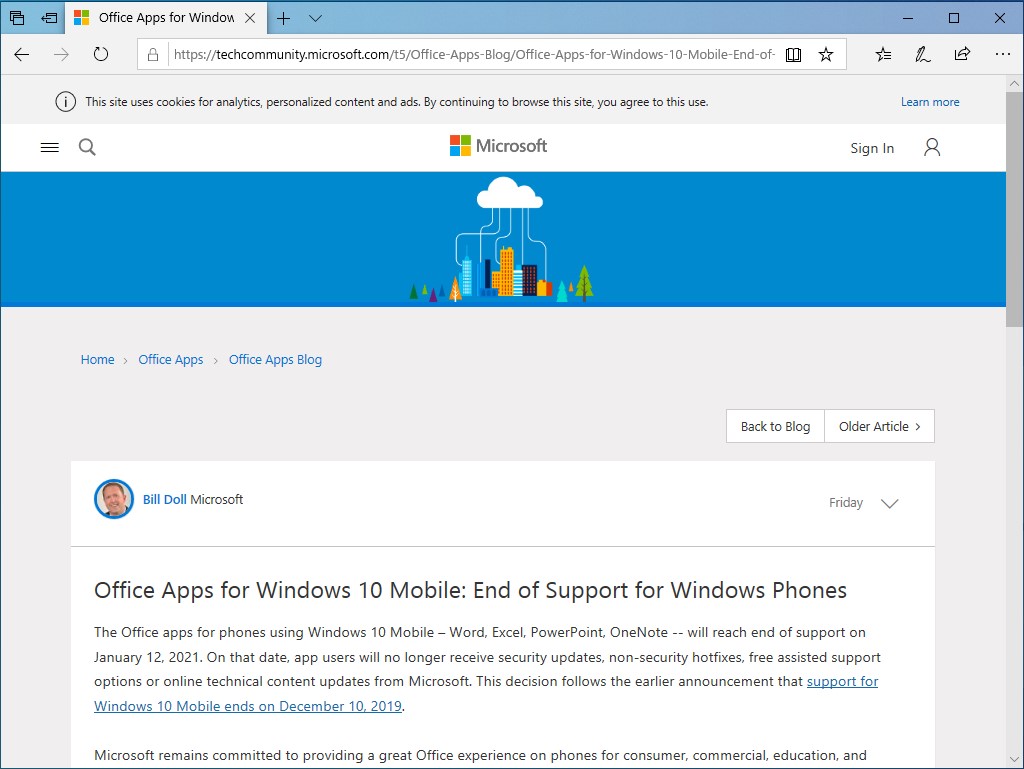Open the Hub favorites panel icon
Screen dimensions: 1024x769
click(x=882, y=55)
